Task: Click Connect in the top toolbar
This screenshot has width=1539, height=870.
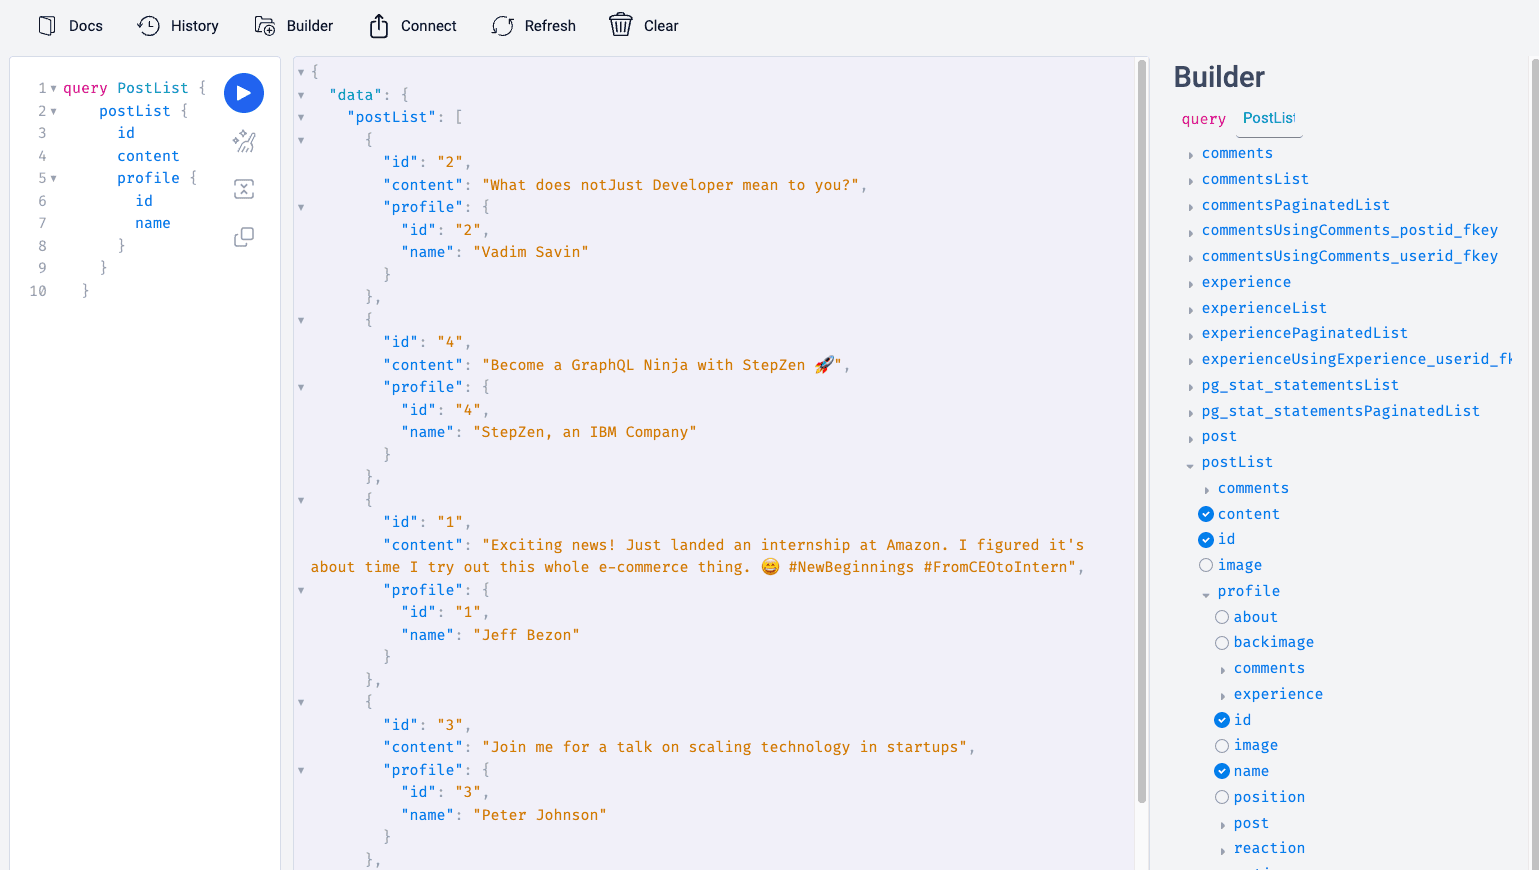Action: pos(413,26)
